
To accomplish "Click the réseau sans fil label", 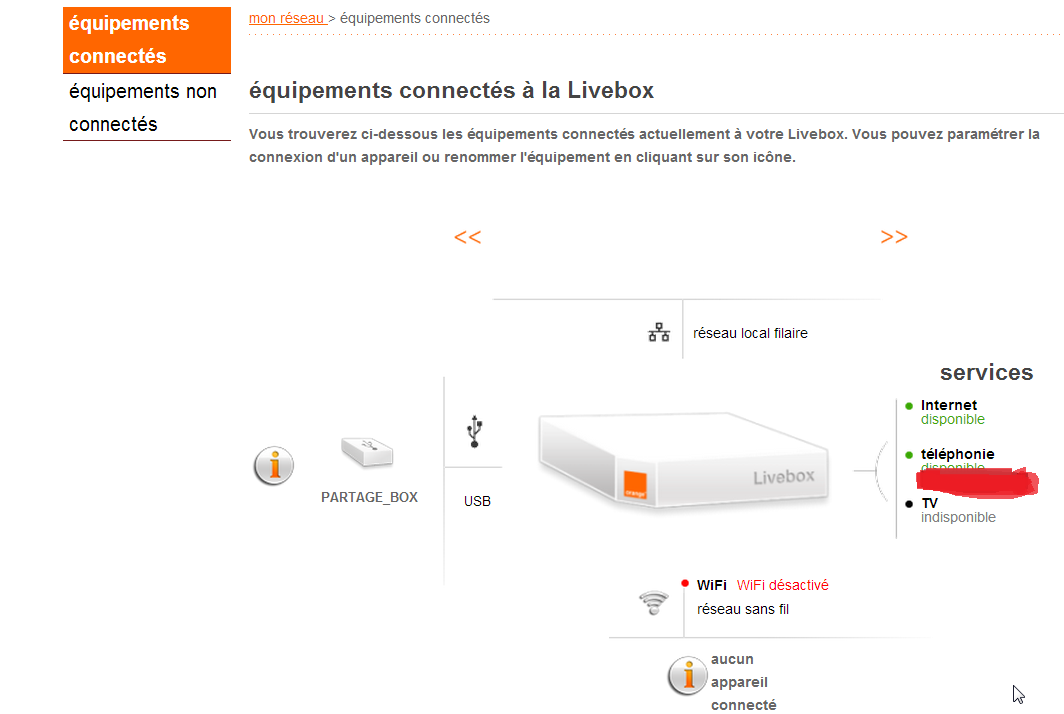I will [742, 609].
